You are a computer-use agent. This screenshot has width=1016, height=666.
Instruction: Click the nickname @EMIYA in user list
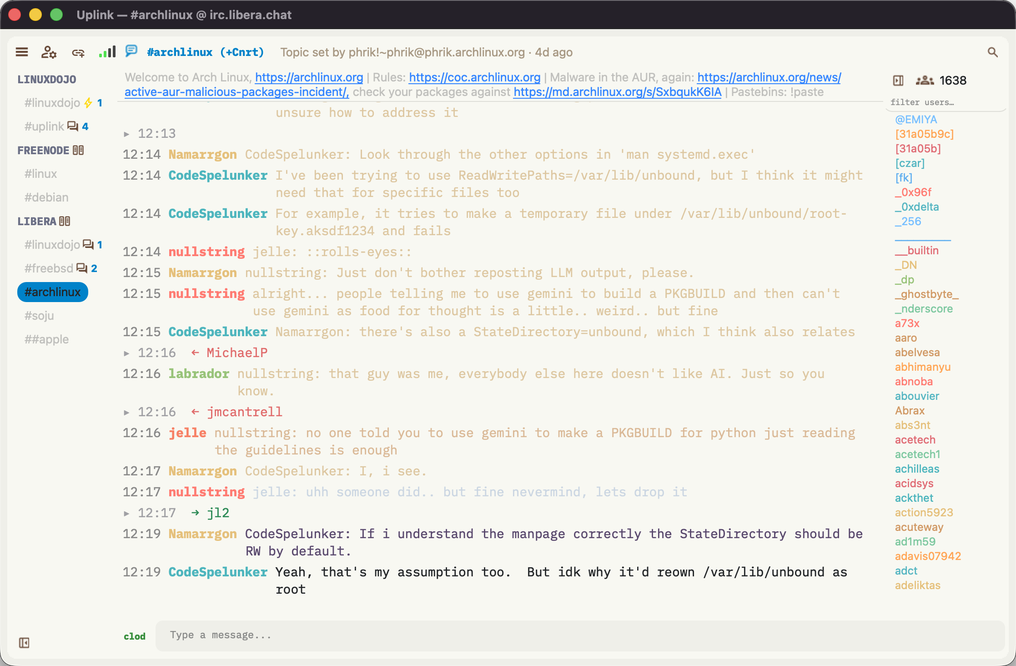[x=916, y=119]
